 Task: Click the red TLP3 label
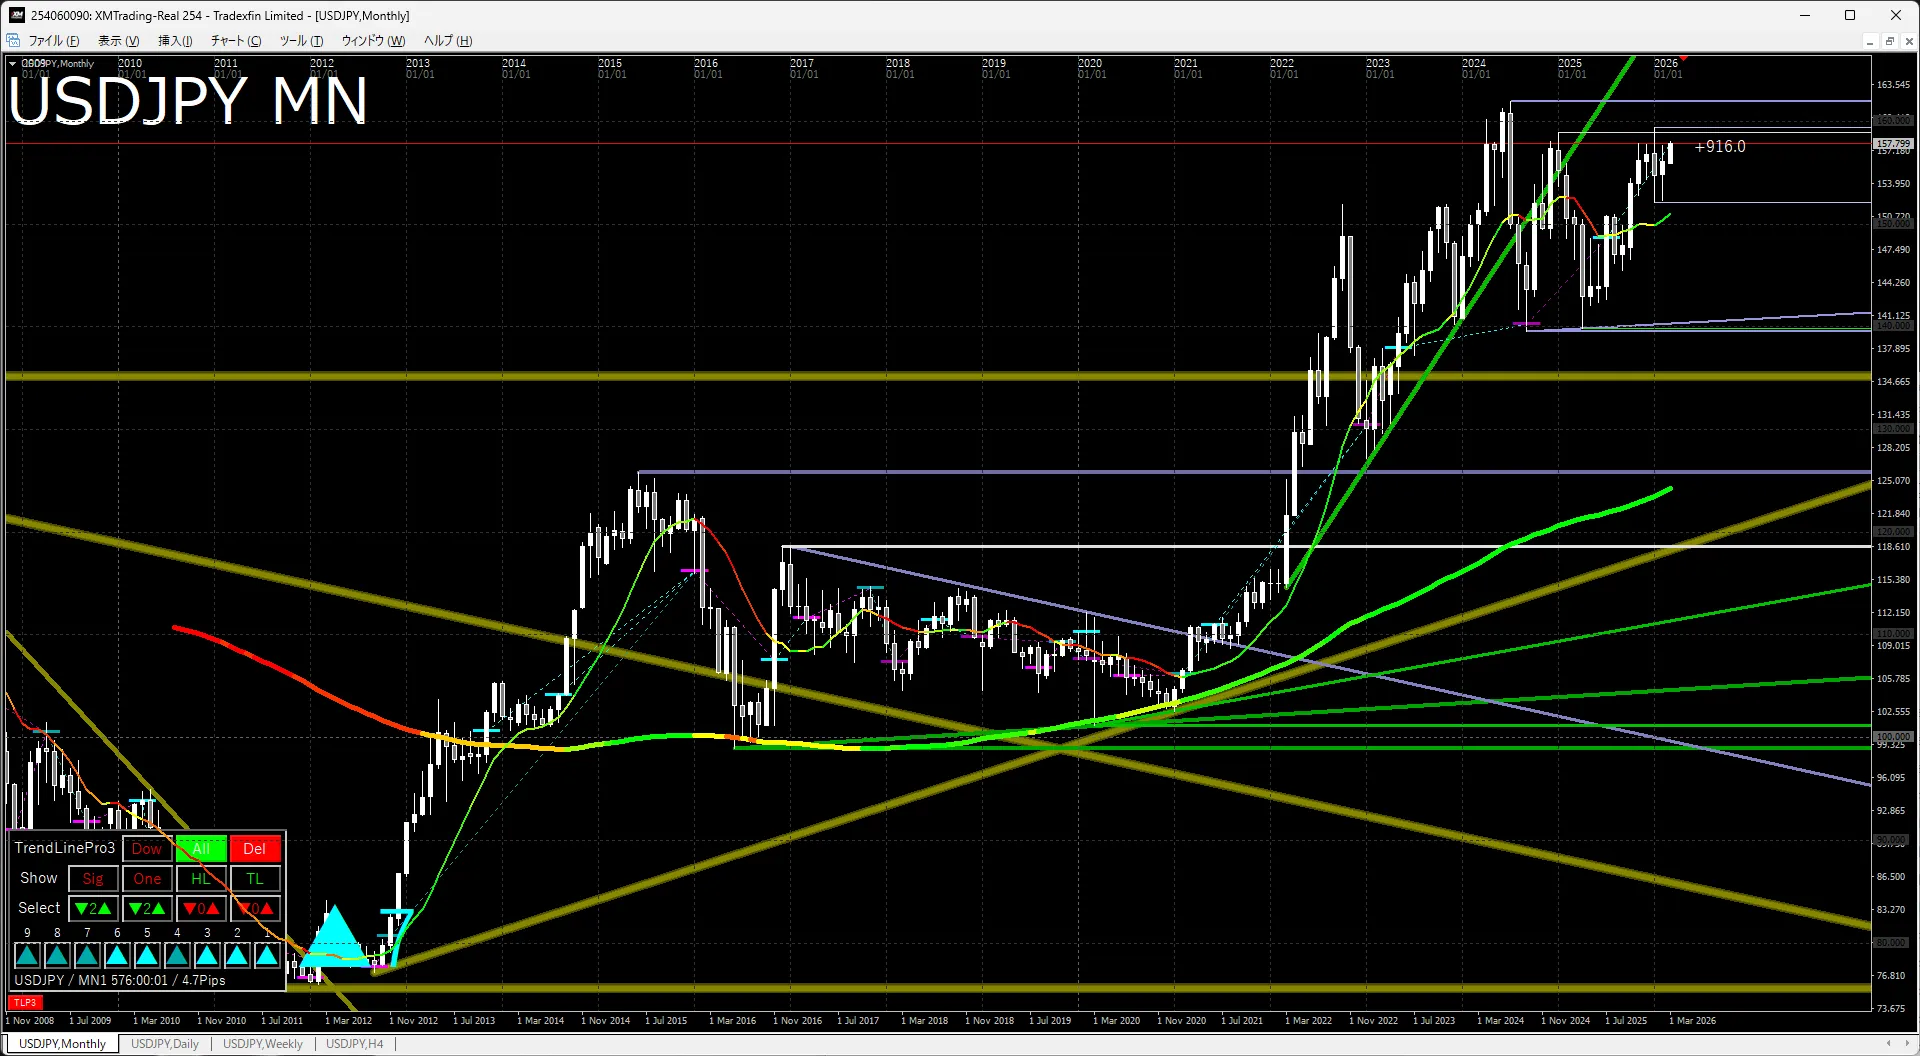(25, 1002)
